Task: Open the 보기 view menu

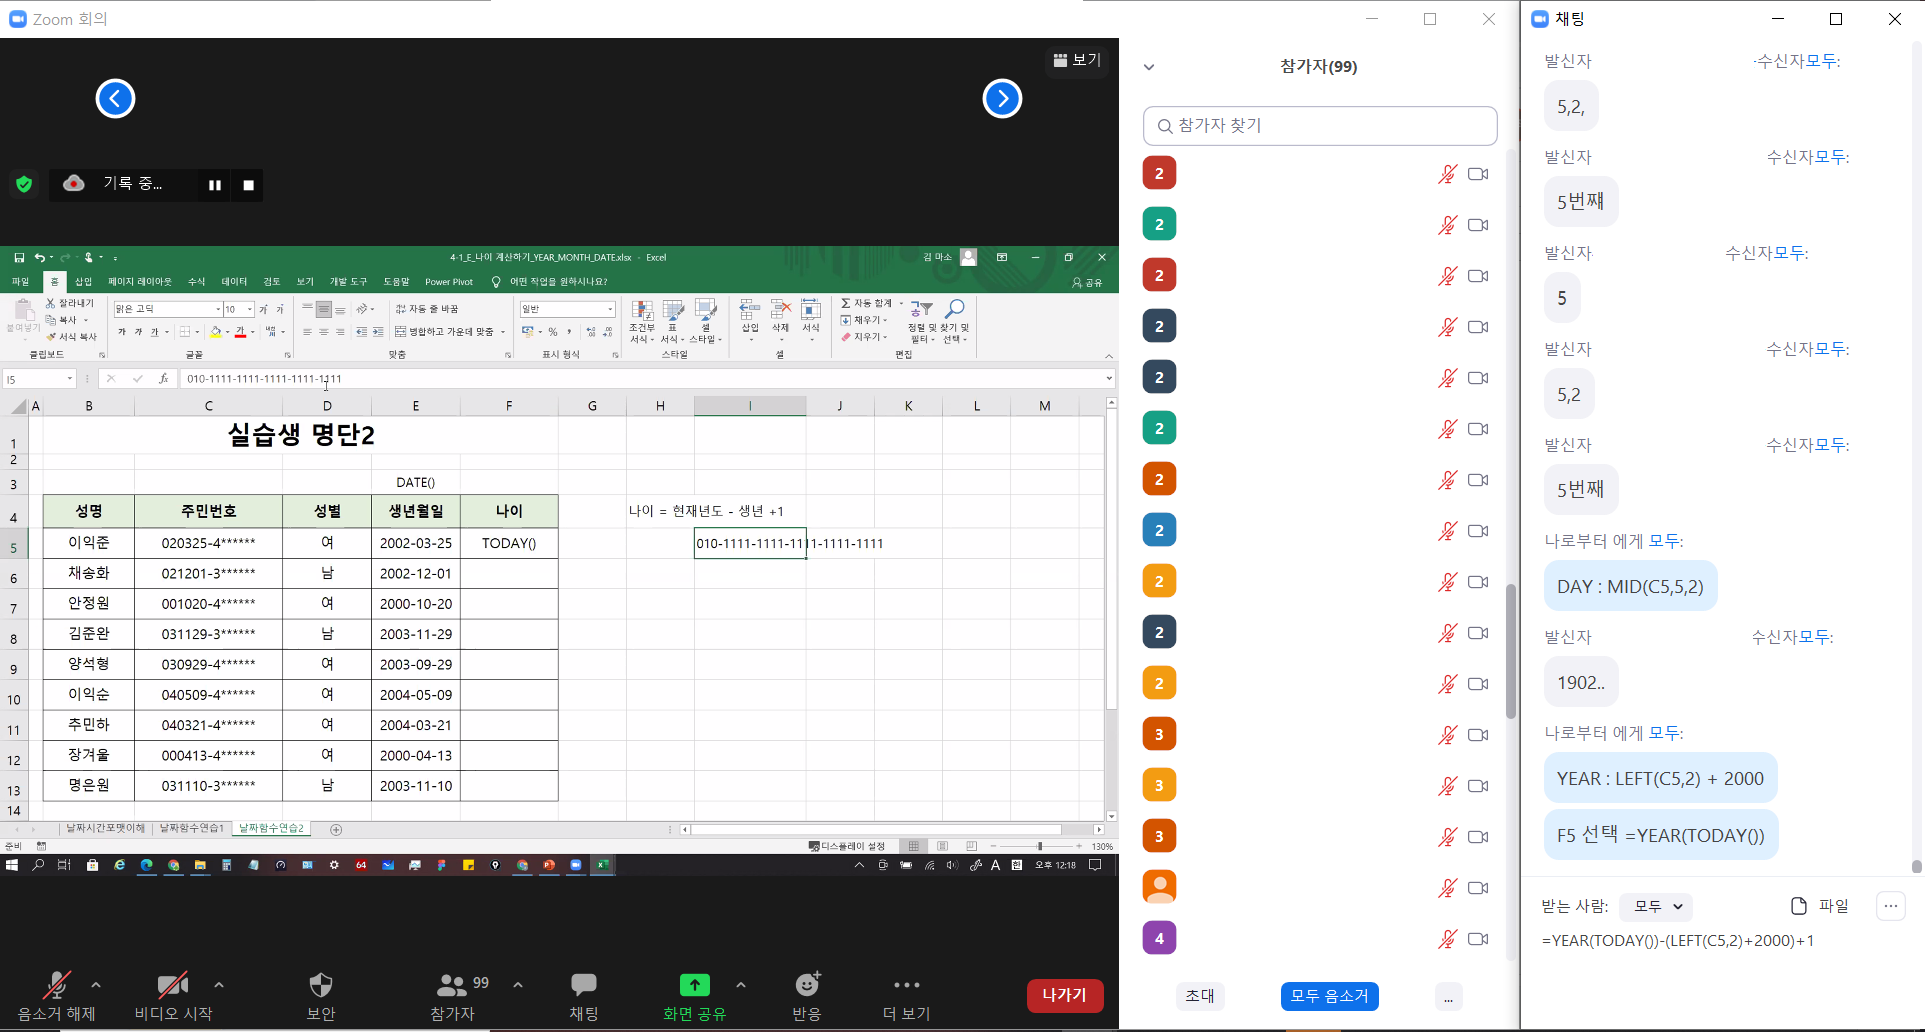Action: (x=1077, y=60)
